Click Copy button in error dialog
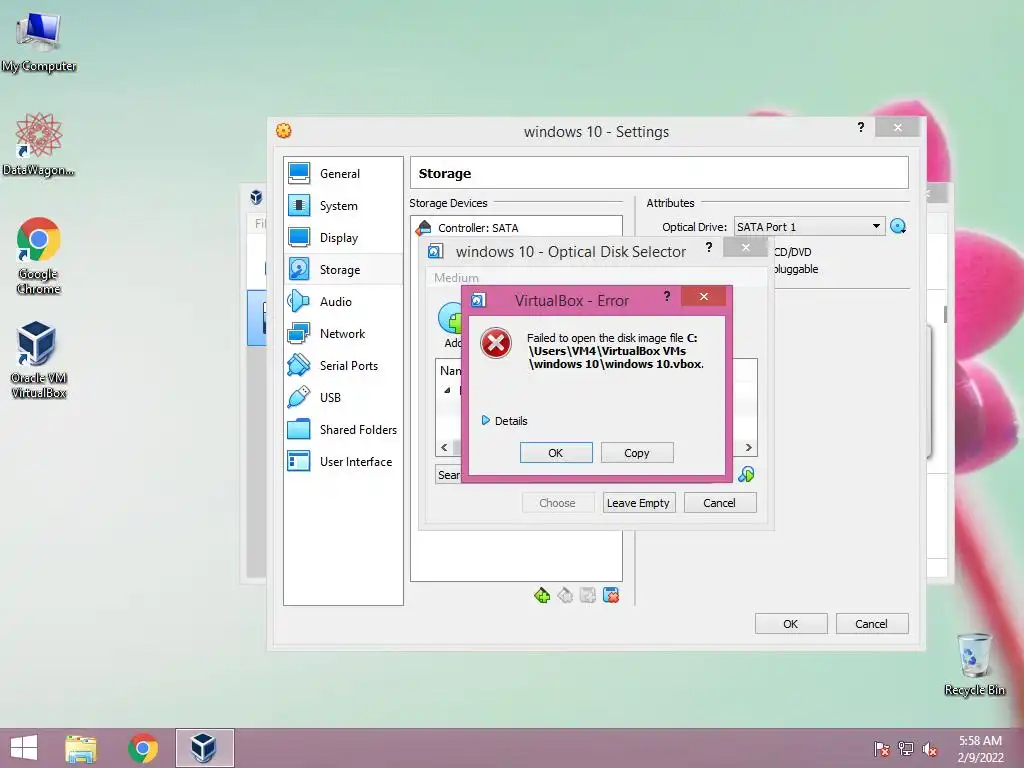Image resolution: width=1024 pixels, height=768 pixels. [637, 453]
